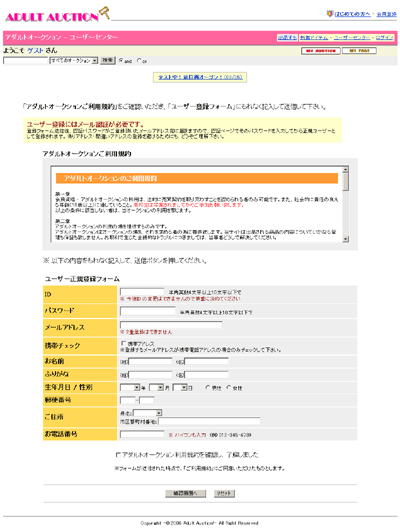Select the 'and' search radio button
400x528 pixels.
[x=121, y=61]
